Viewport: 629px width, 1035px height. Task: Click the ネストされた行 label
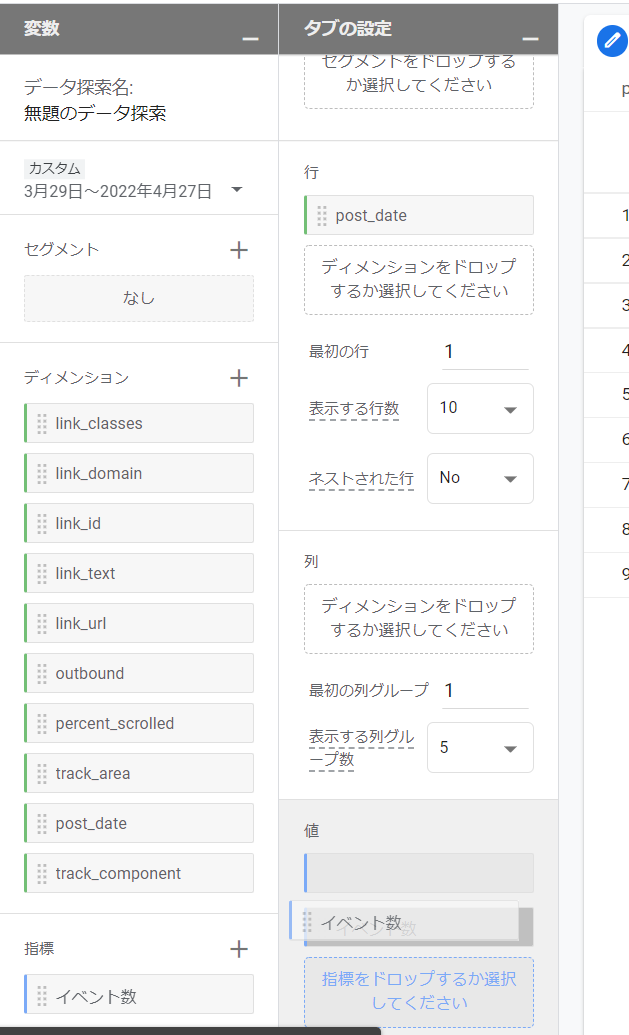coord(362,479)
